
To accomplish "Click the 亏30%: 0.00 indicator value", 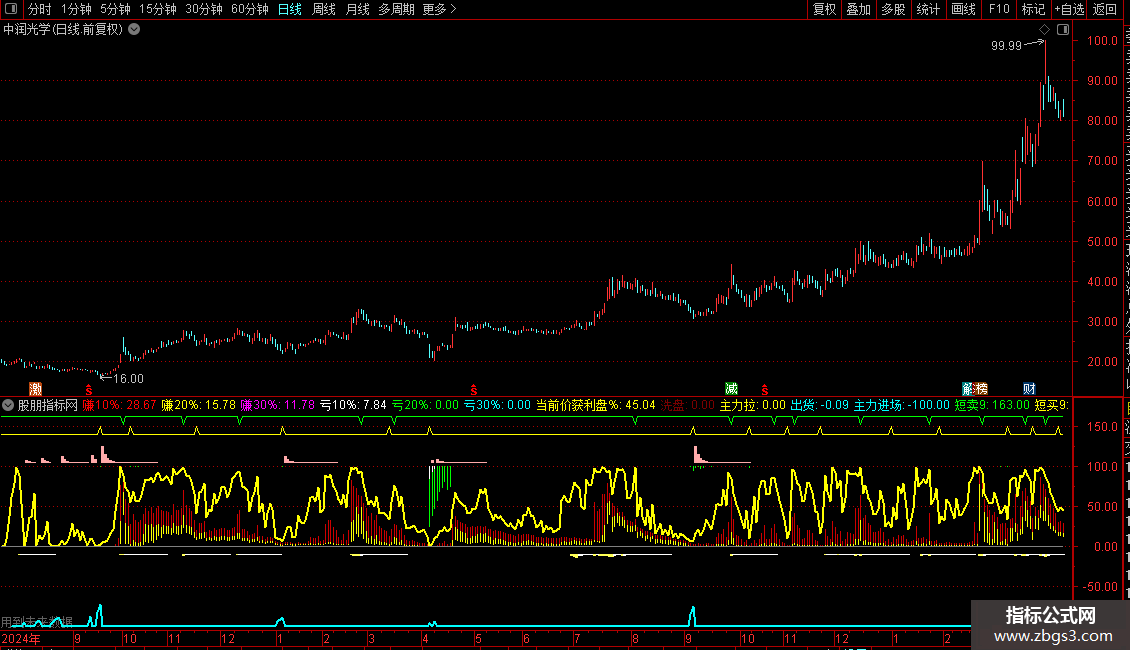I will 497,405.
